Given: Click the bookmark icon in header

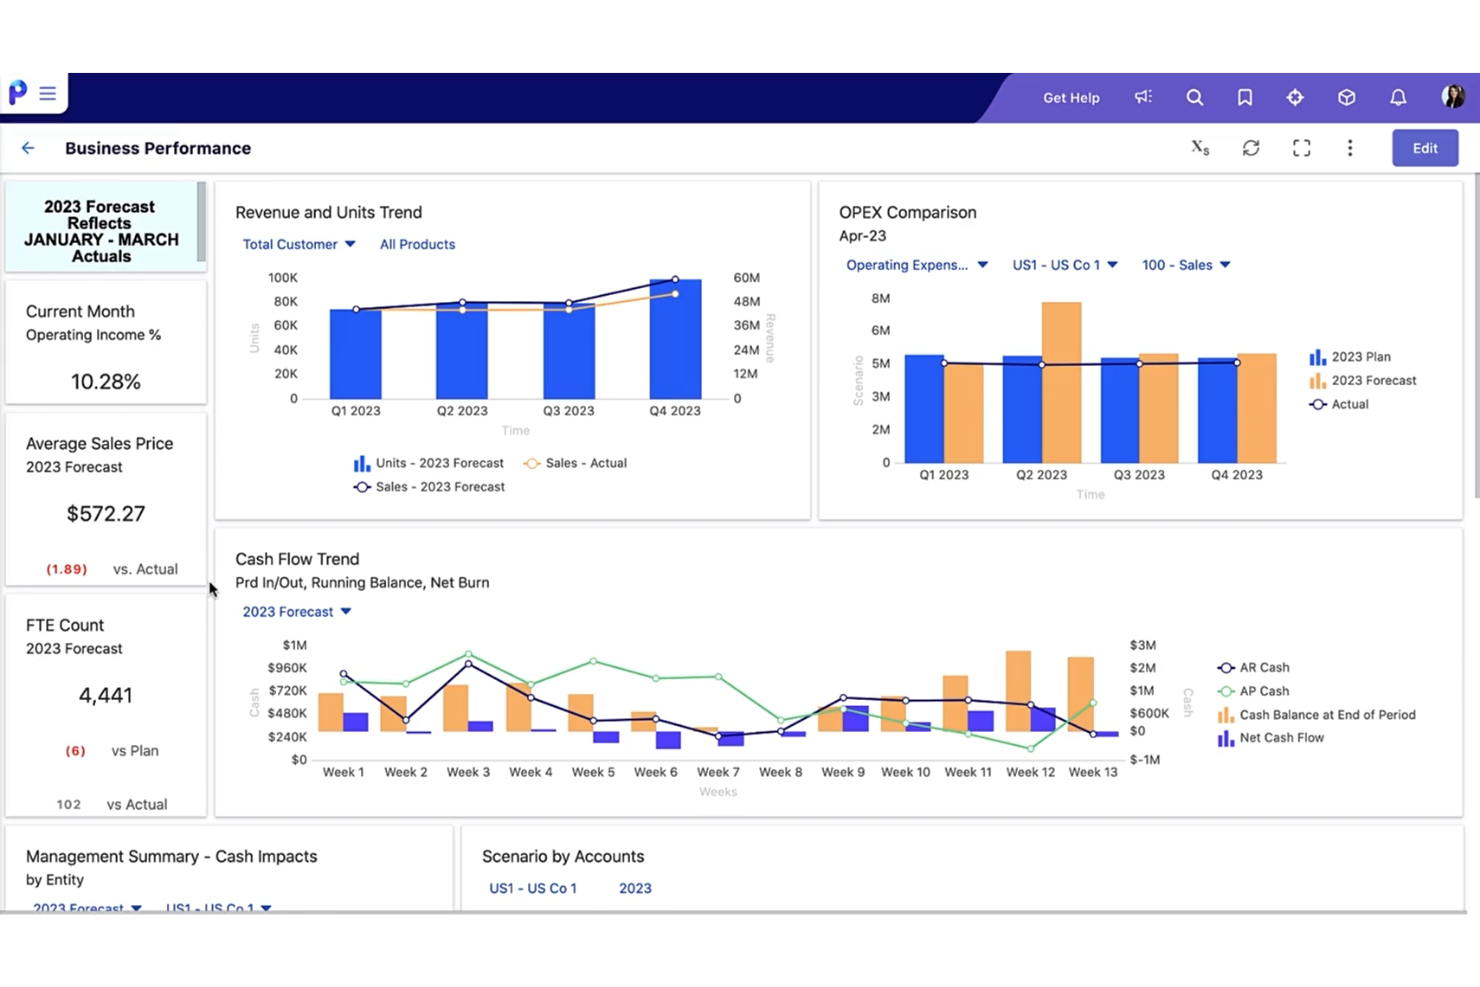Looking at the screenshot, I should [1245, 97].
